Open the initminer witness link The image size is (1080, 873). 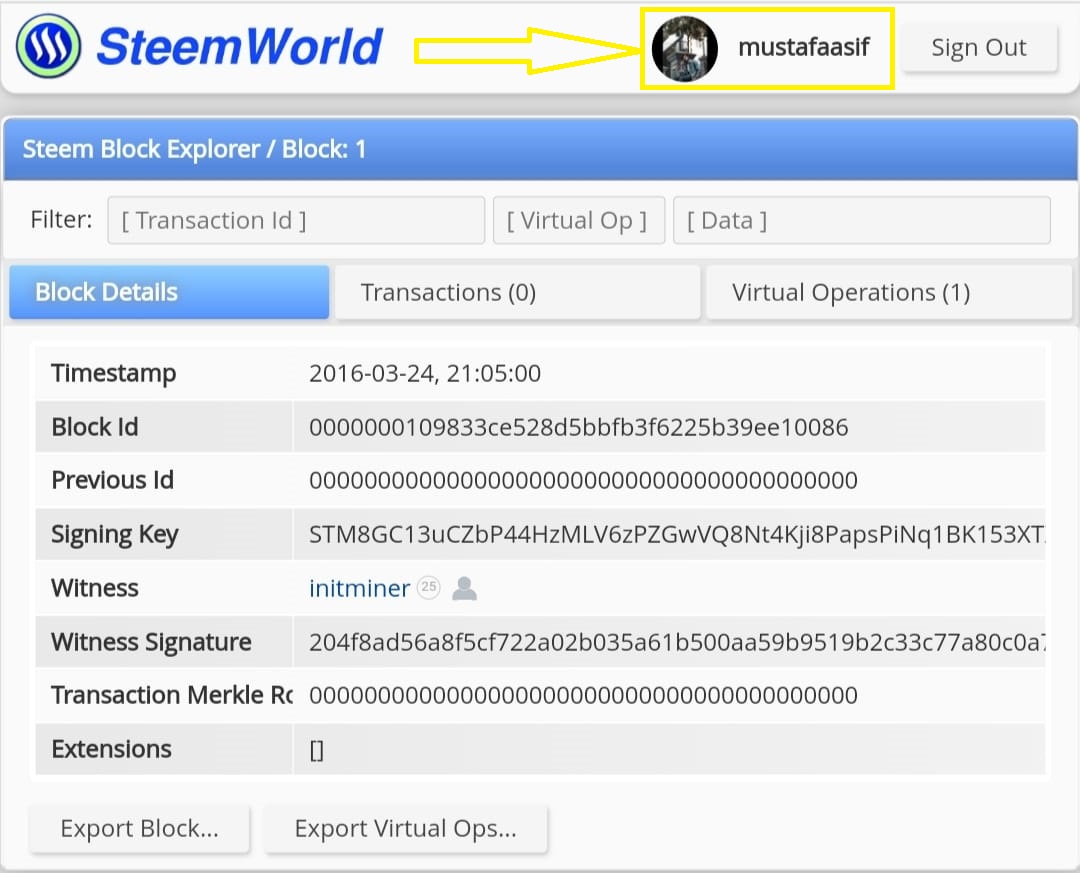[360, 588]
